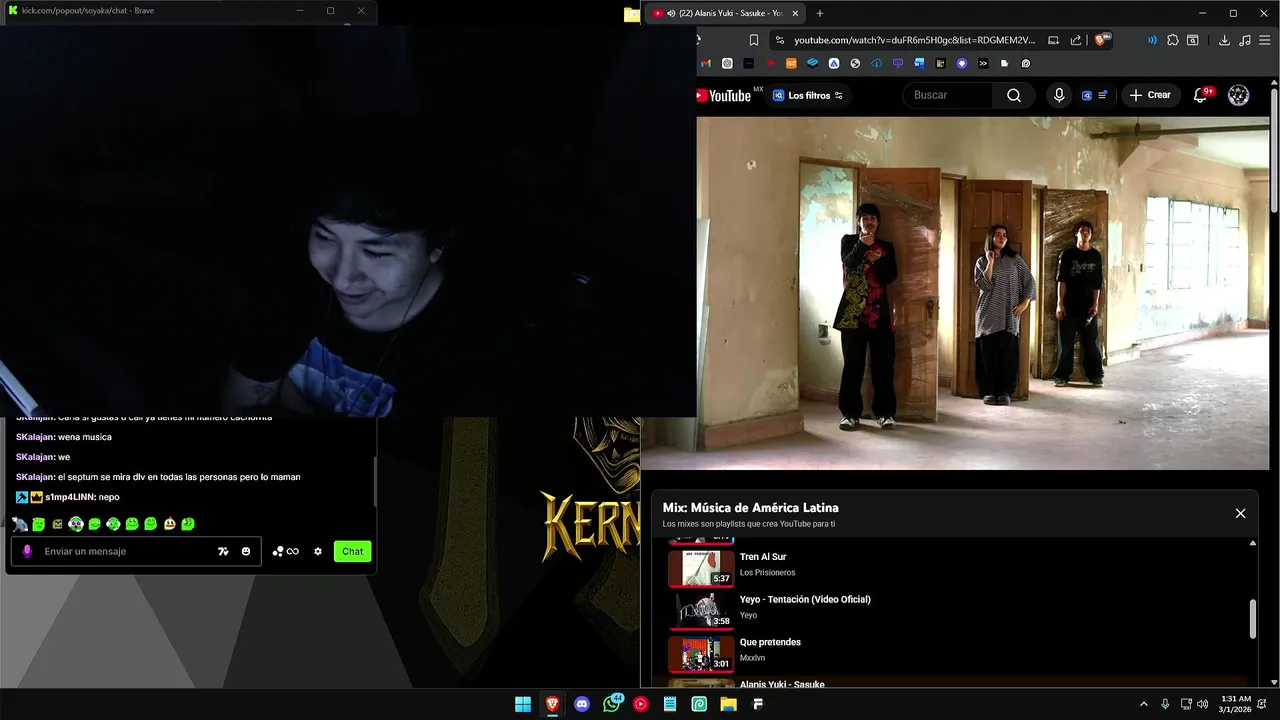Viewport: 1280px width, 720px height.
Task: Open YouTube notifications bell
Action: [x=1201, y=95]
